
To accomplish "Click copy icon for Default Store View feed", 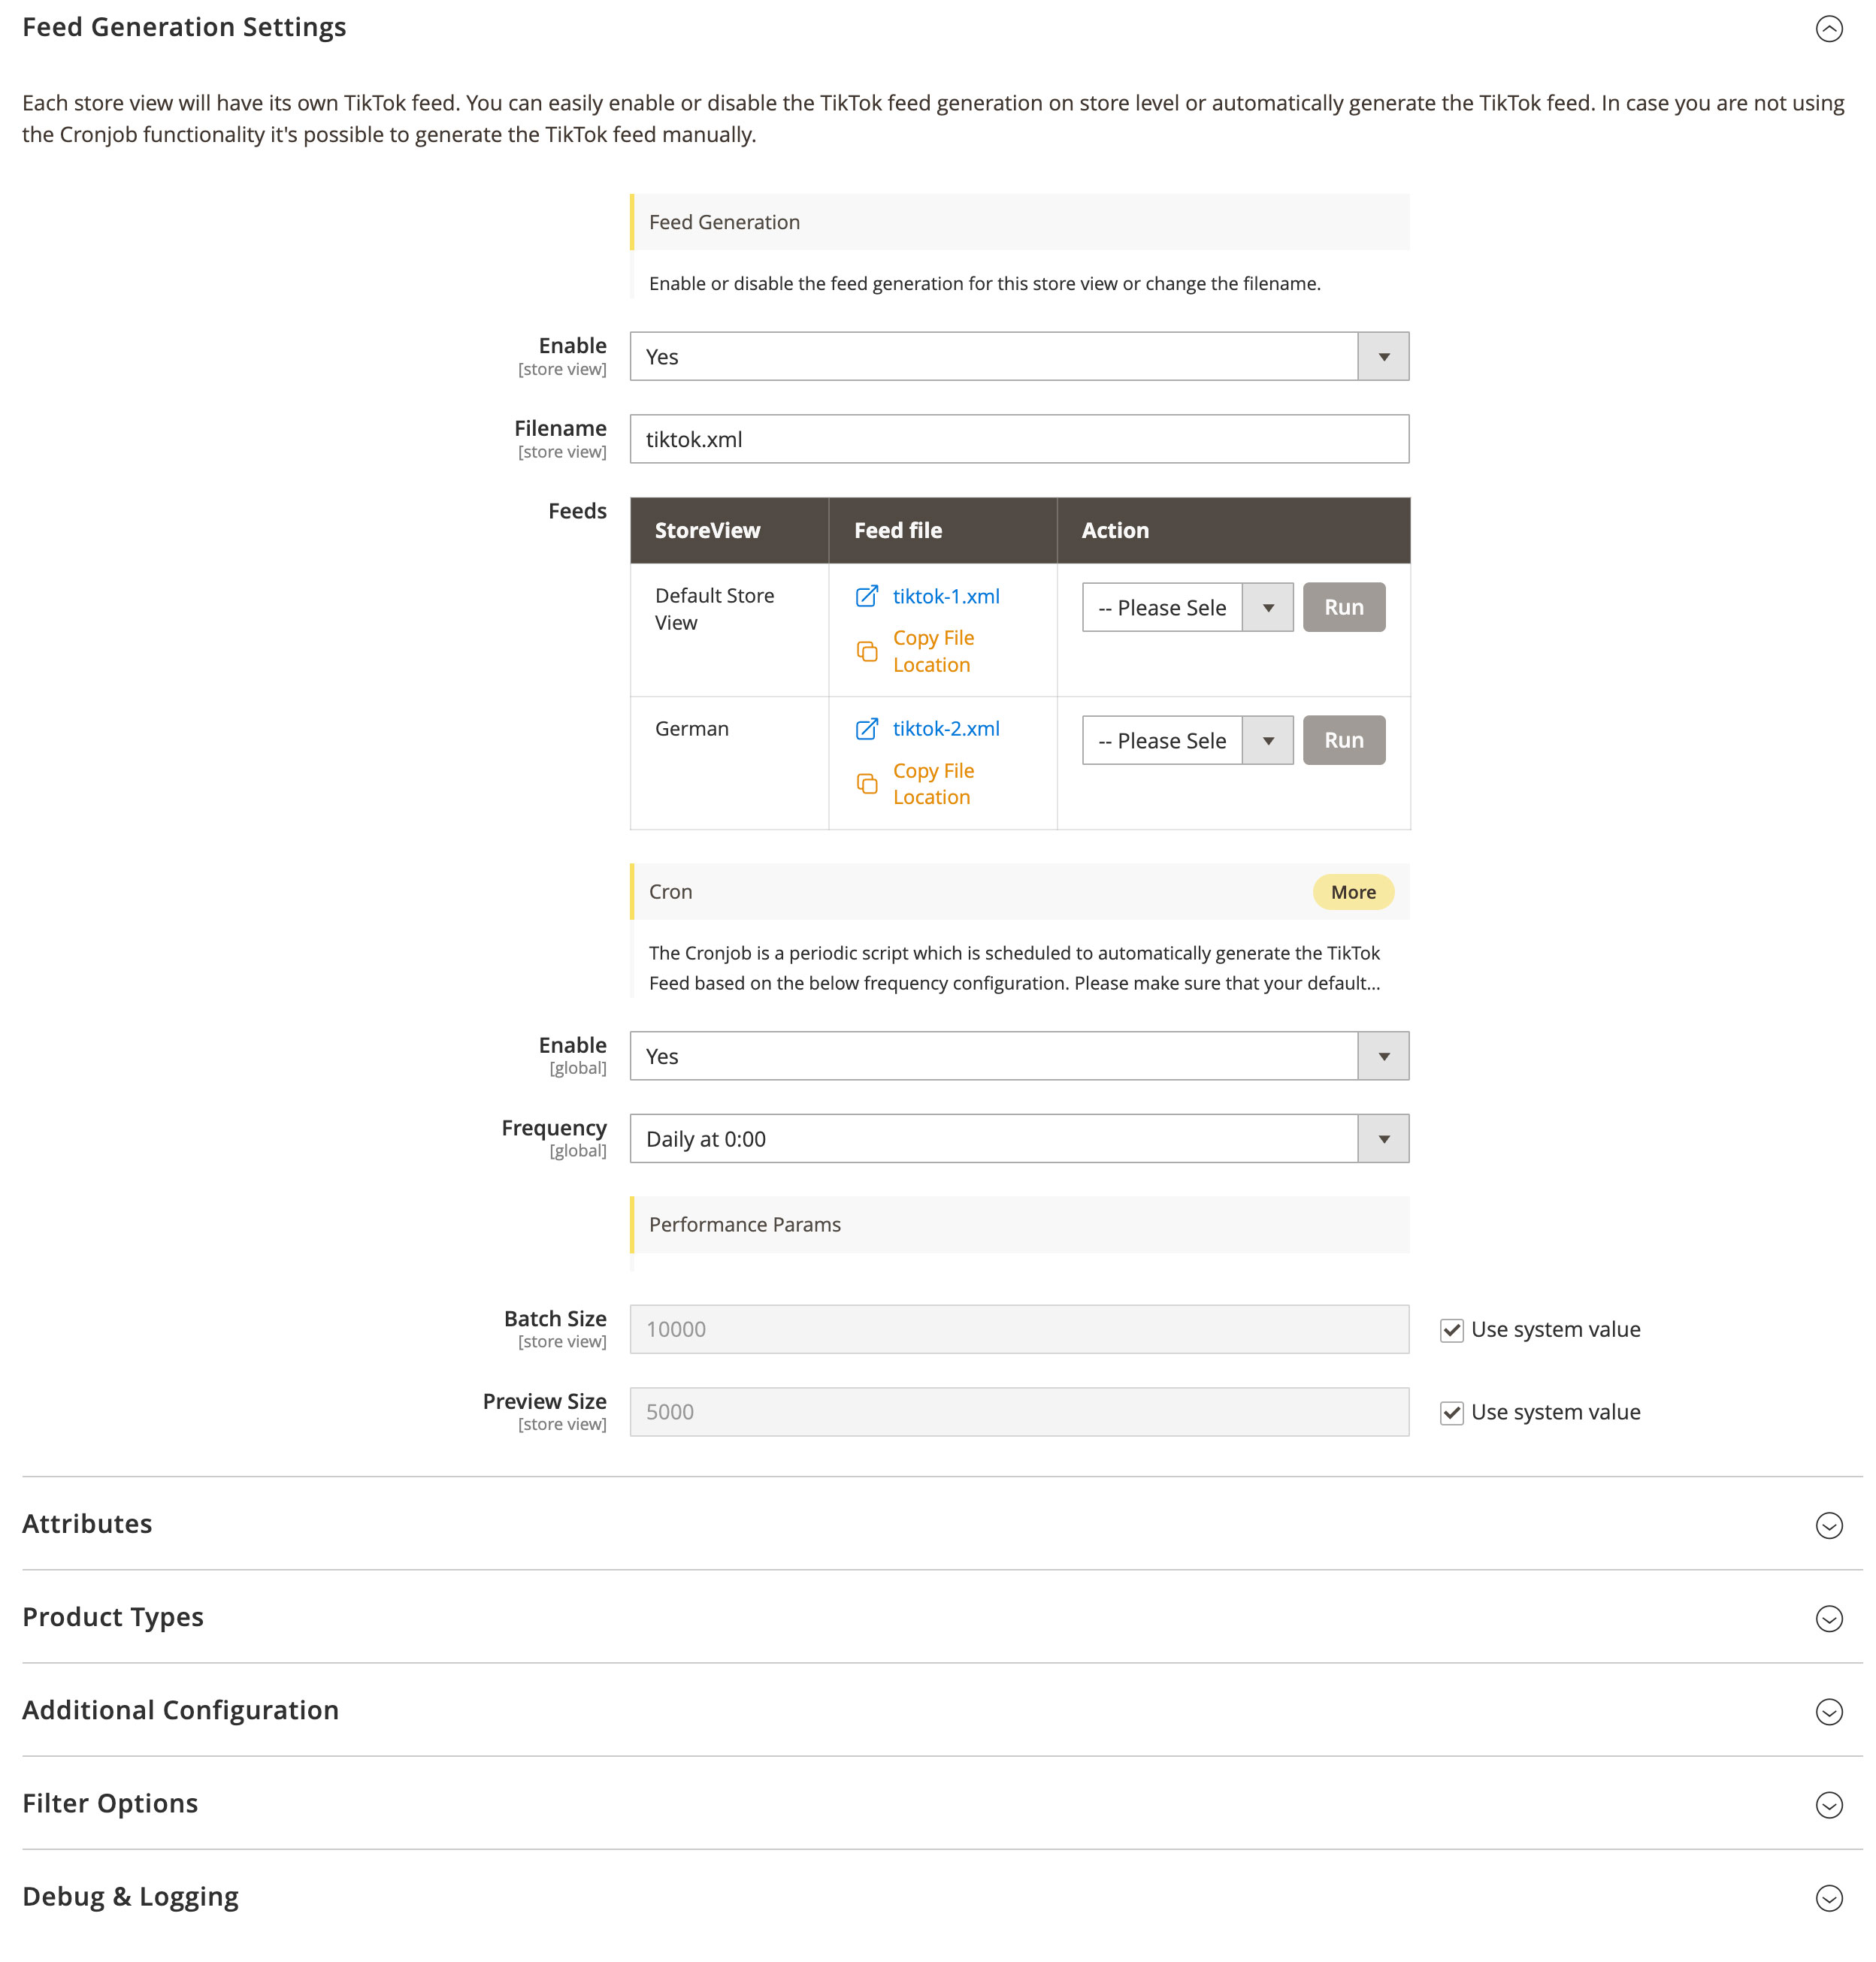I will click(x=866, y=651).
